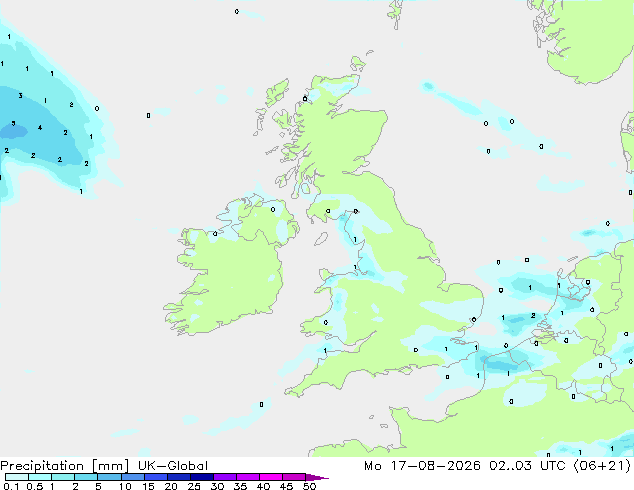
Task: Click the 'UK-Global' model label
Action: coord(173,466)
